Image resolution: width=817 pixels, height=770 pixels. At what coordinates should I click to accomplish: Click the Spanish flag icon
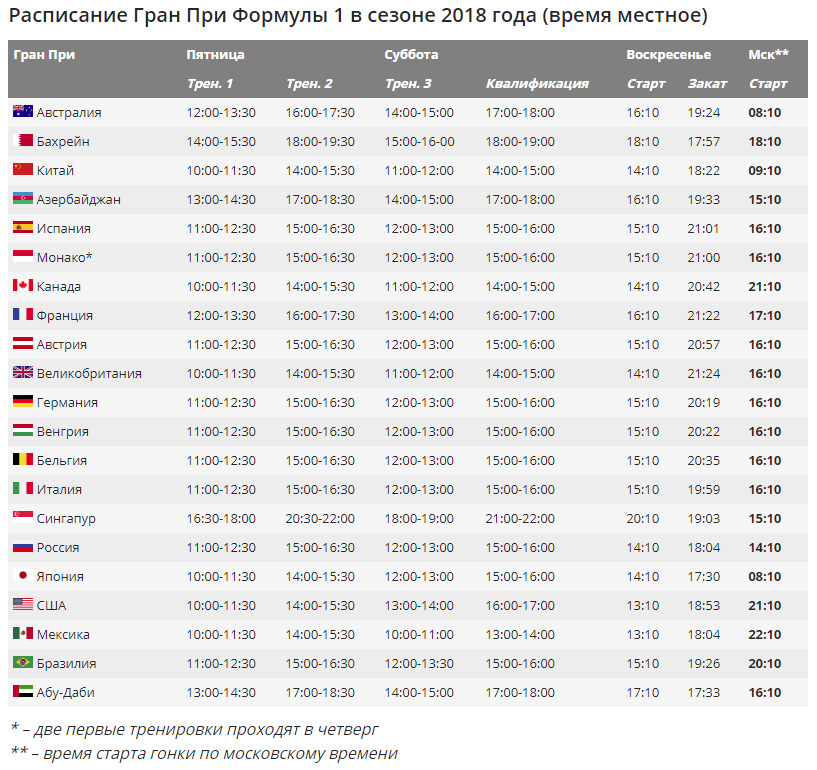click(23, 227)
